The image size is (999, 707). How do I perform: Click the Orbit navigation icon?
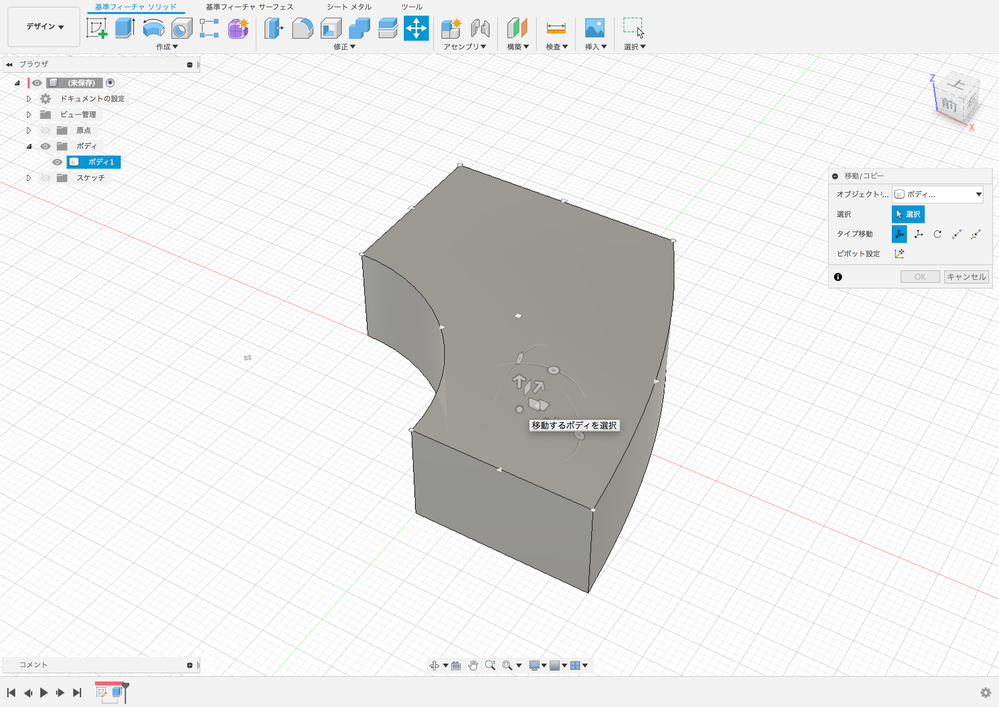click(x=435, y=666)
